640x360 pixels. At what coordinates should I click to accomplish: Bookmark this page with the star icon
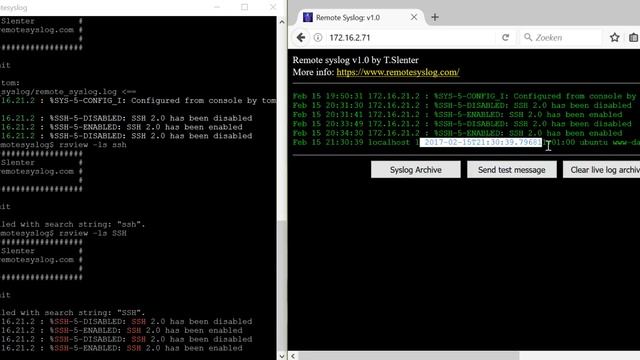pyautogui.click(x=614, y=38)
